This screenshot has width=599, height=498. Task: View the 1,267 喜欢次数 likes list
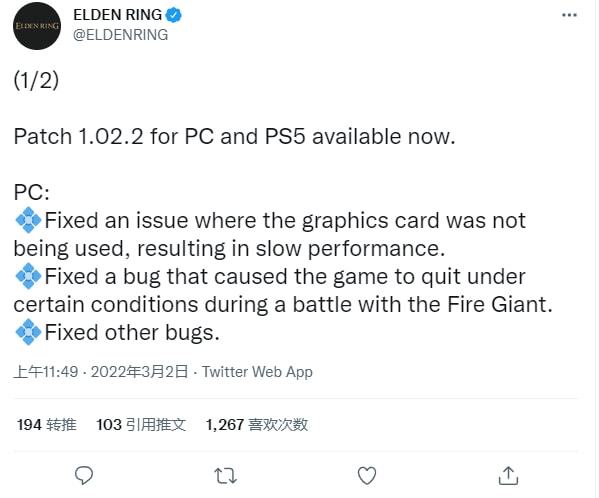(257, 425)
